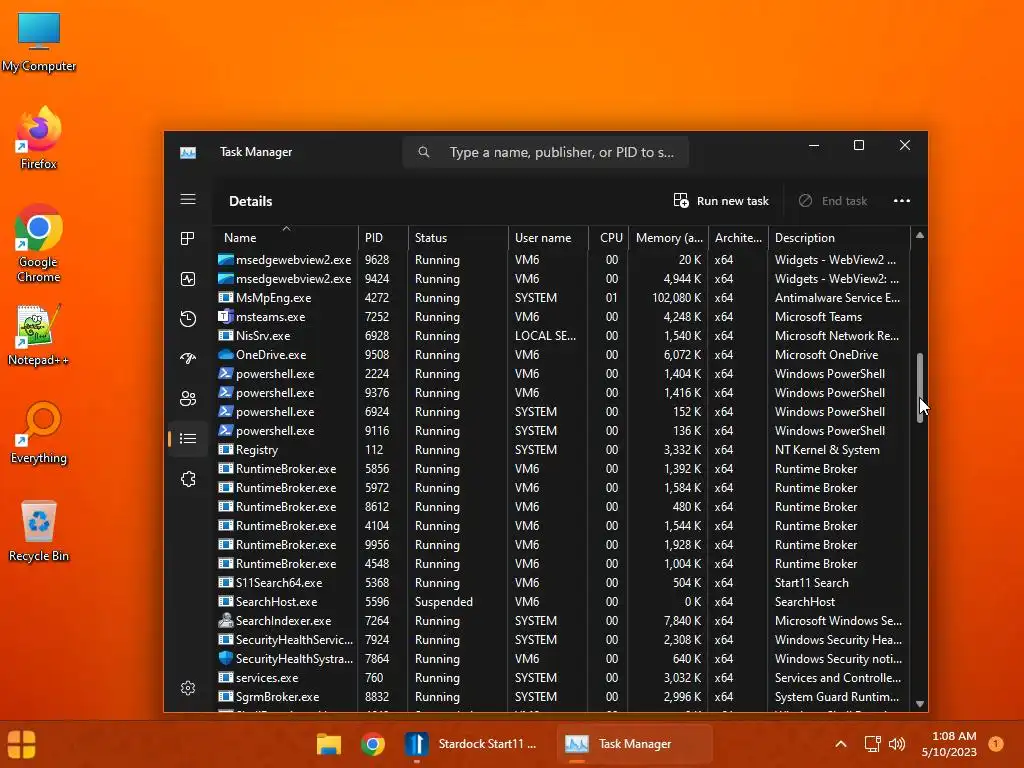Screen dimensions: 1024x768
Task: Sort by the Architecture column header
Action: coord(739,238)
